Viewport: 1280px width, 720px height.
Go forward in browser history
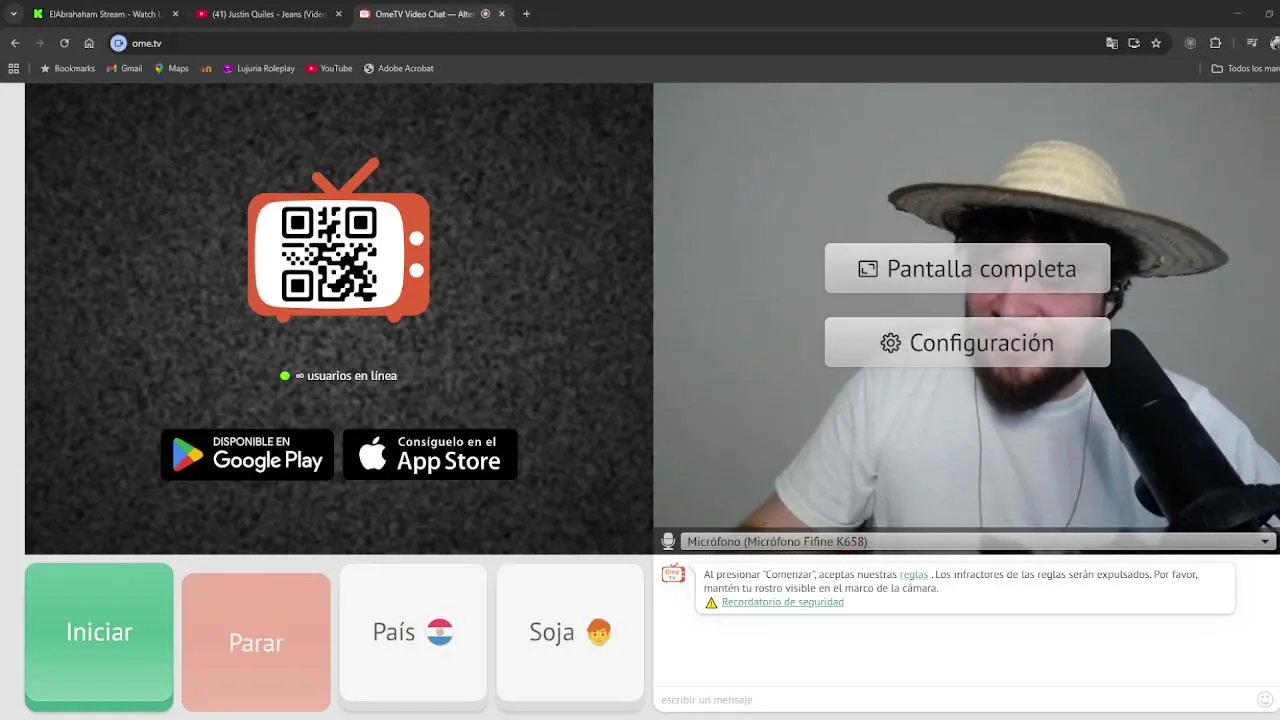39,43
